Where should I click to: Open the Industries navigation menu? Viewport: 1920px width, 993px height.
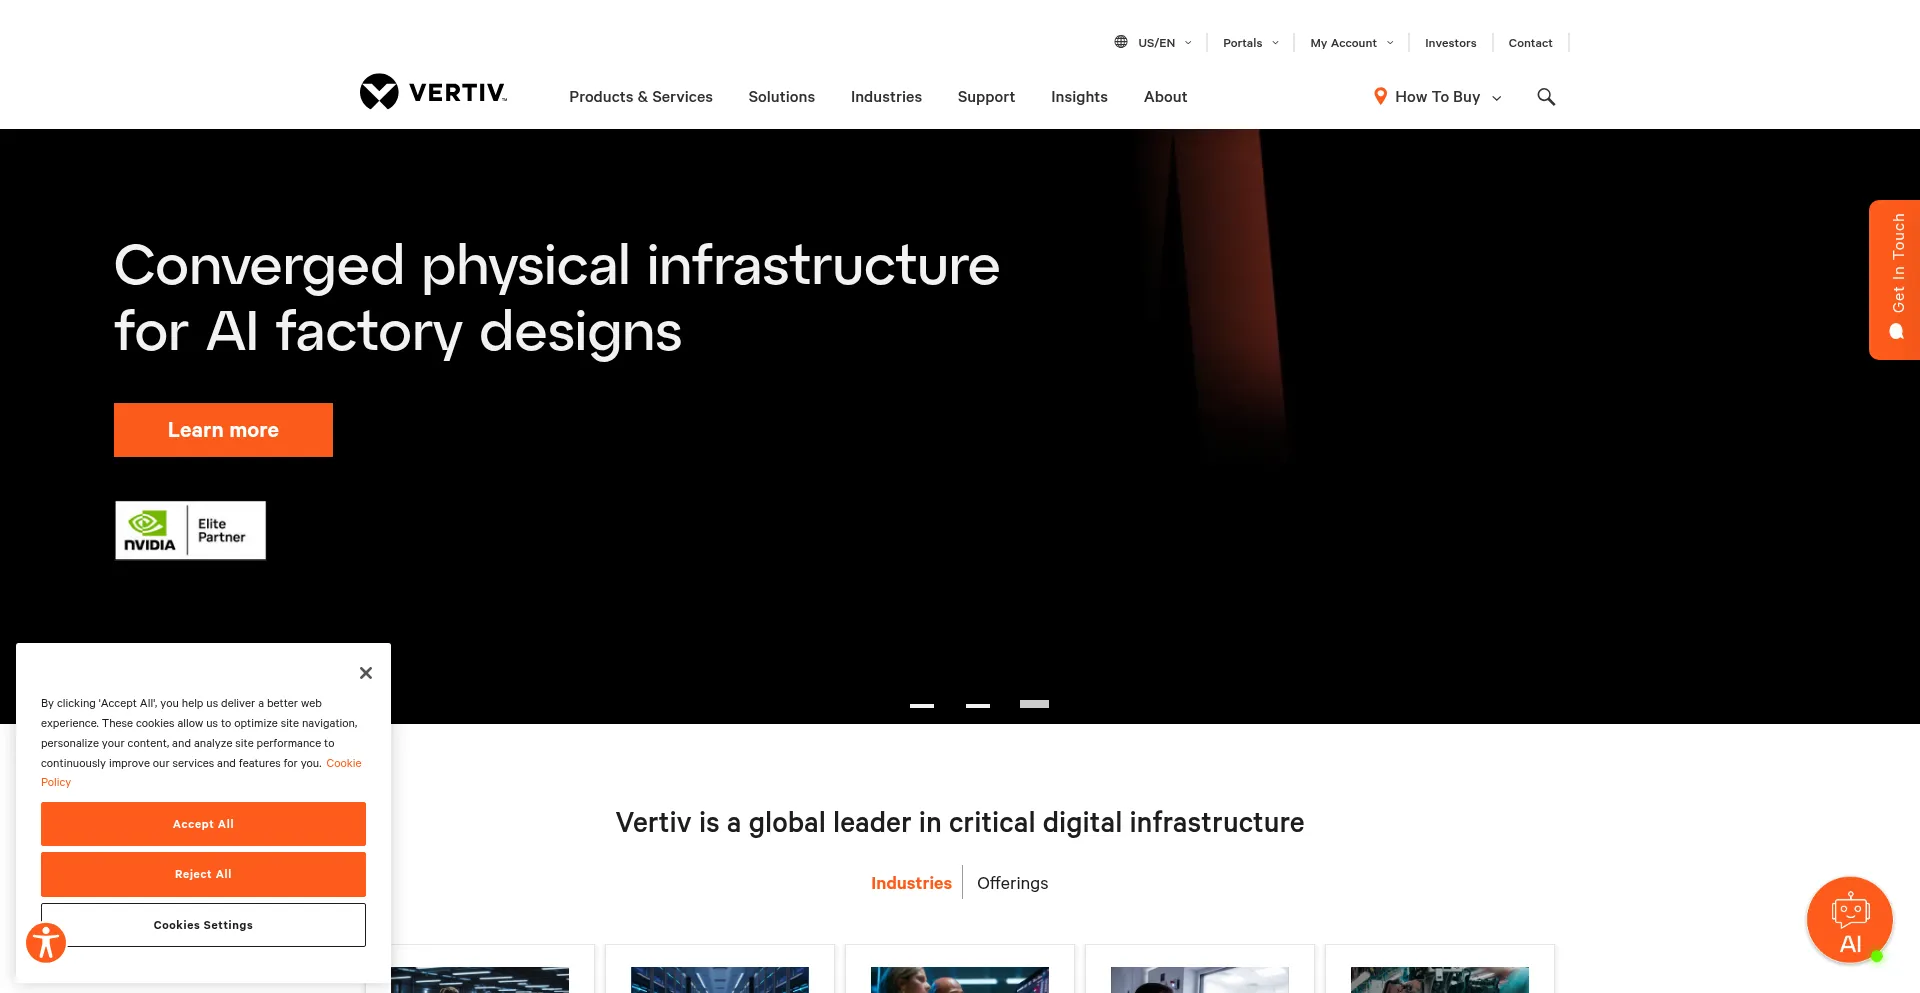(x=886, y=97)
